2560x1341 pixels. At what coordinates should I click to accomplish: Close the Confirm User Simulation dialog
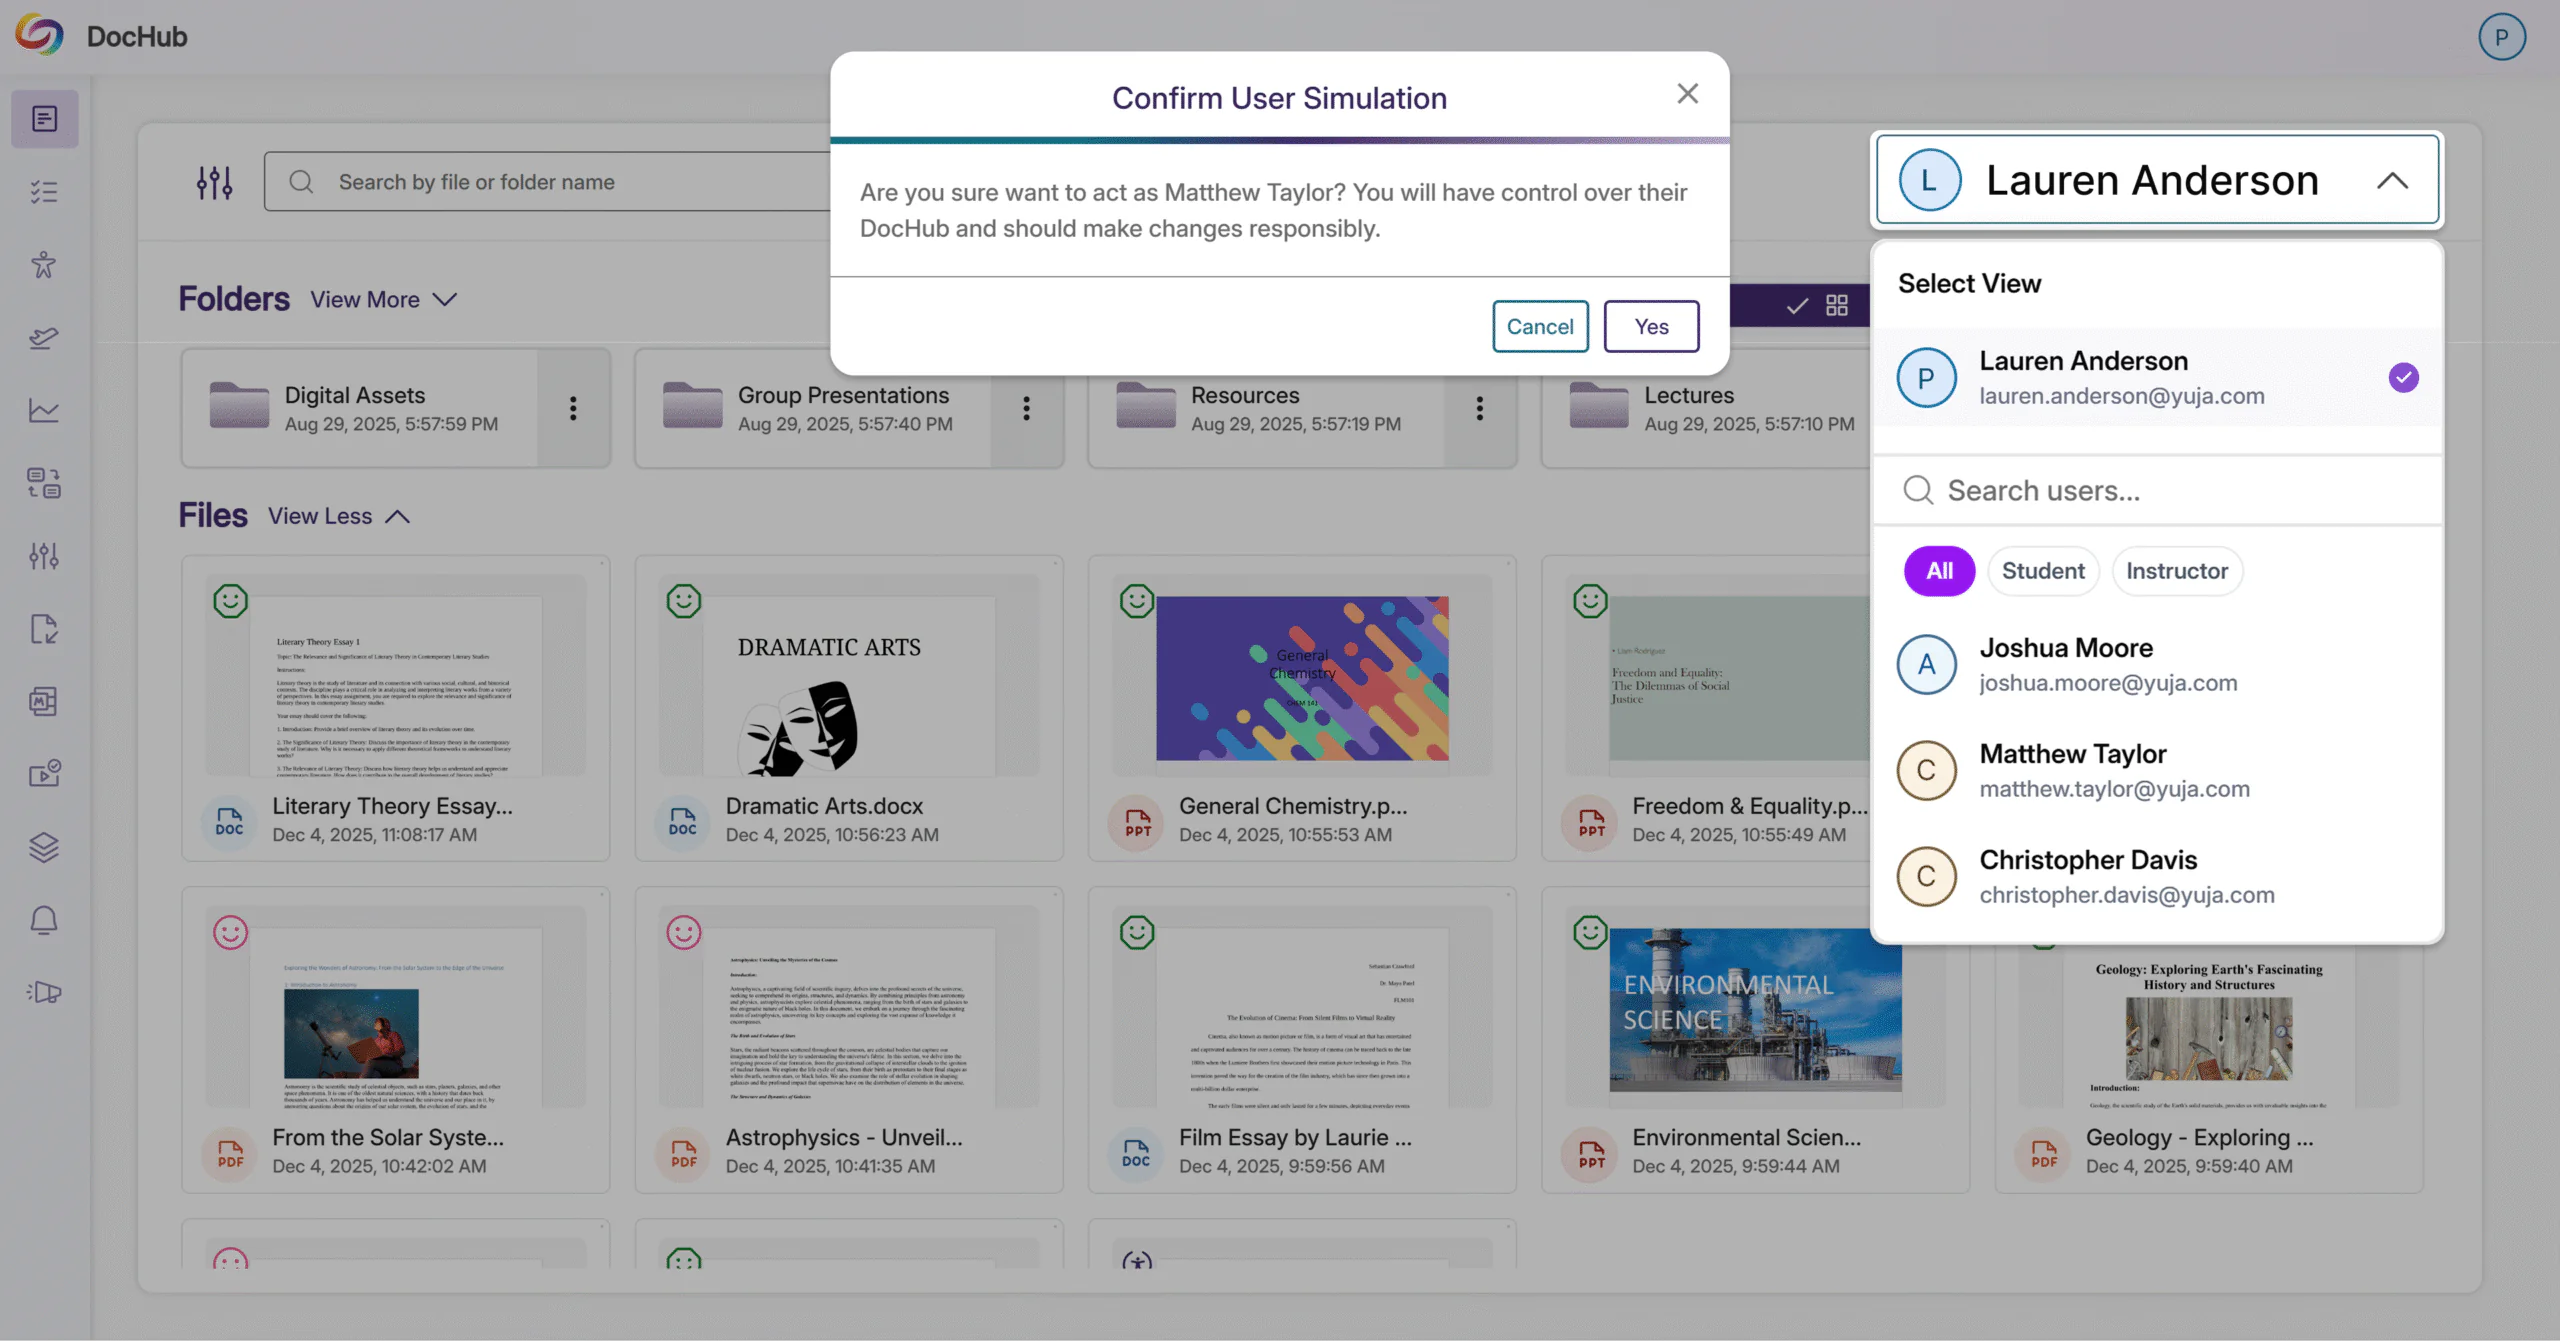(x=1687, y=94)
